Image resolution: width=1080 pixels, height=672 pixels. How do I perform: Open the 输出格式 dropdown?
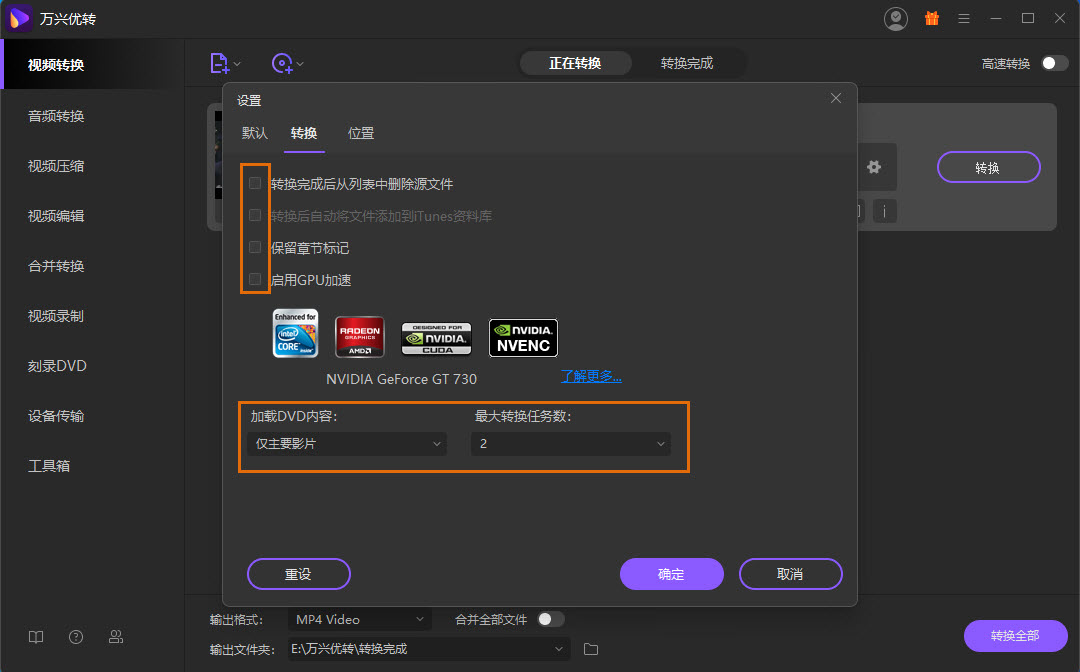359,619
